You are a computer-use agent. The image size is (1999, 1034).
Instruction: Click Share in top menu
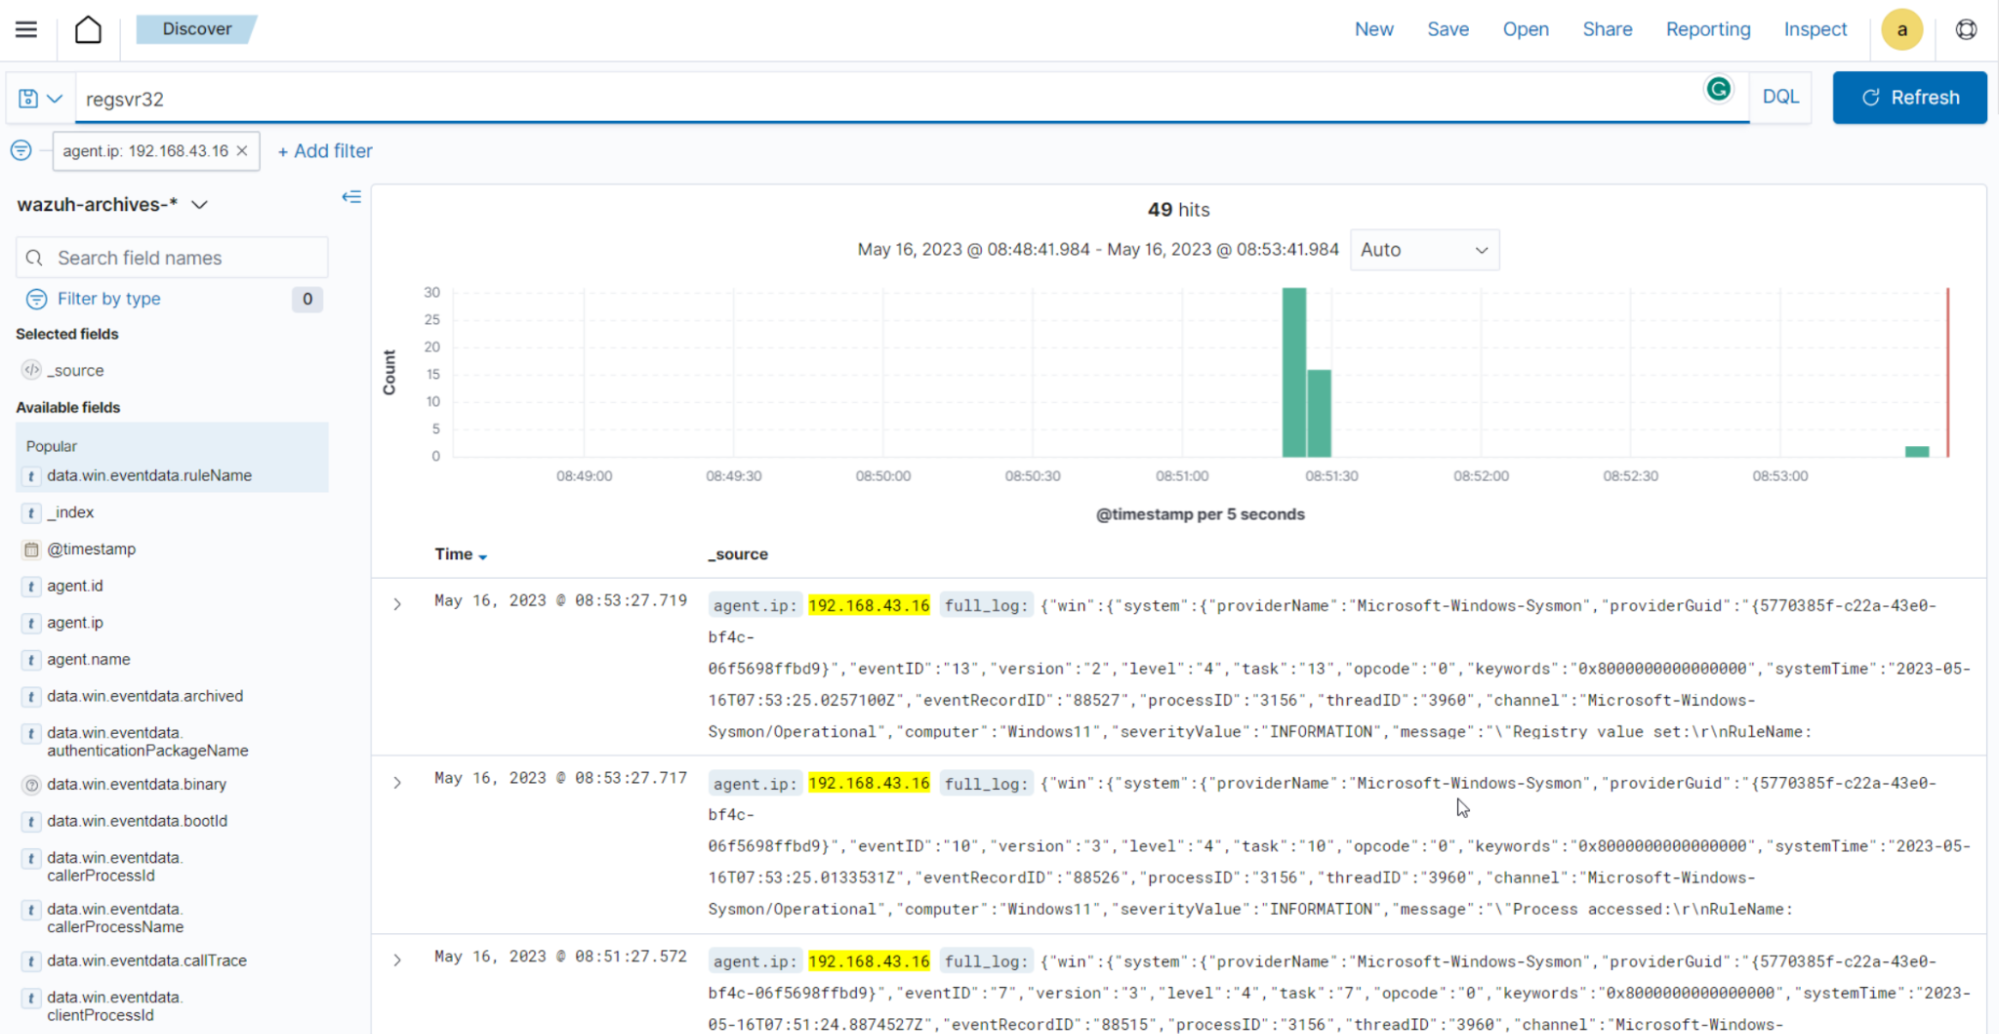coord(1606,29)
